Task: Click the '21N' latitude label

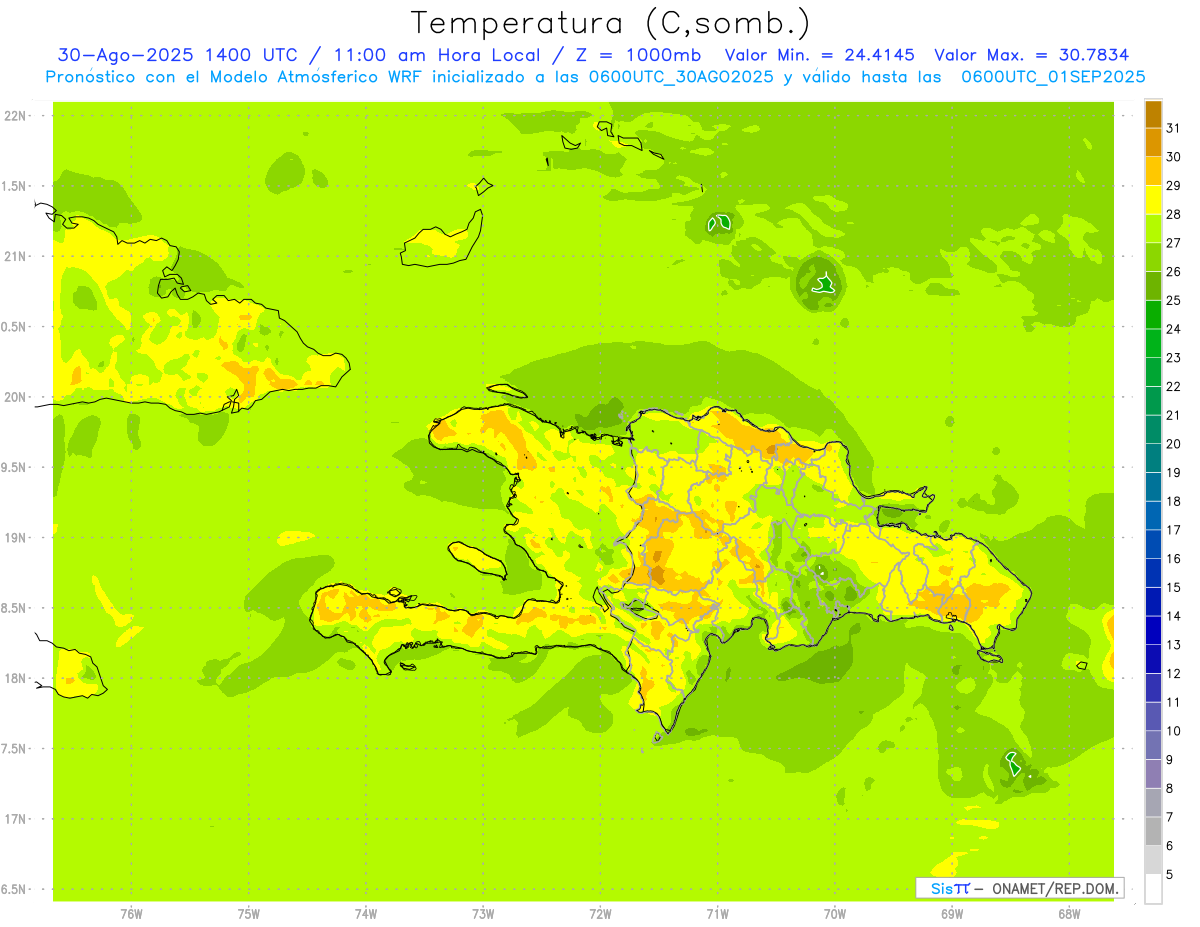Action: (x=17, y=257)
